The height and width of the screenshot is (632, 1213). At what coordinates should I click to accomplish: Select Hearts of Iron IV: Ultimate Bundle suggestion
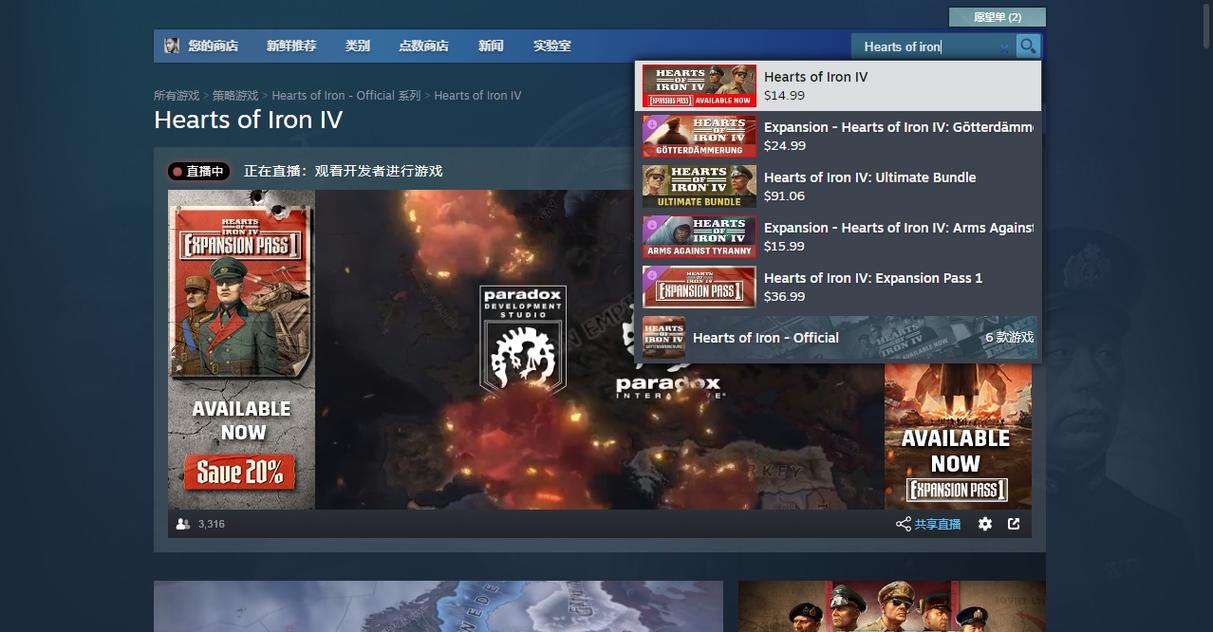tap(838, 186)
